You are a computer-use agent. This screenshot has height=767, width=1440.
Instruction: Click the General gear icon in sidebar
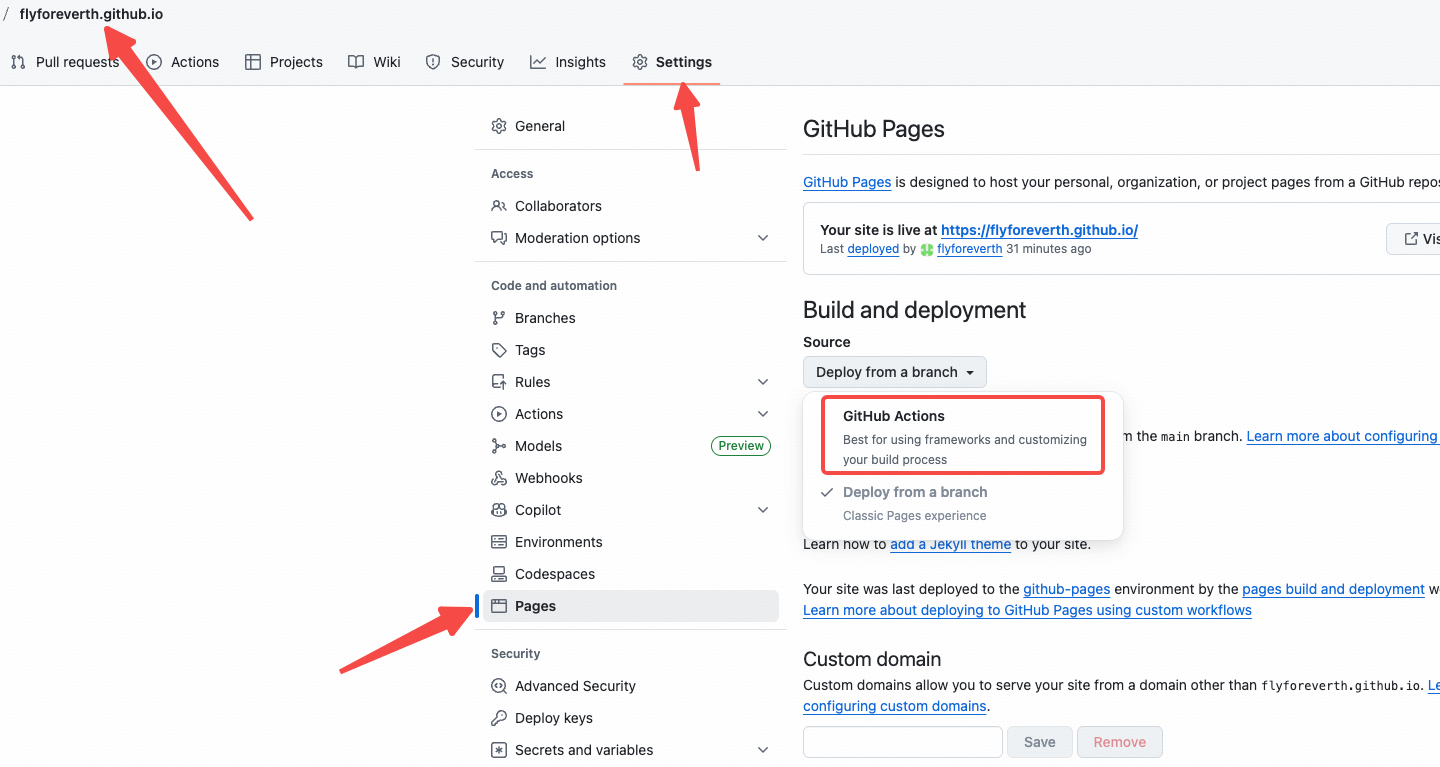point(499,126)
